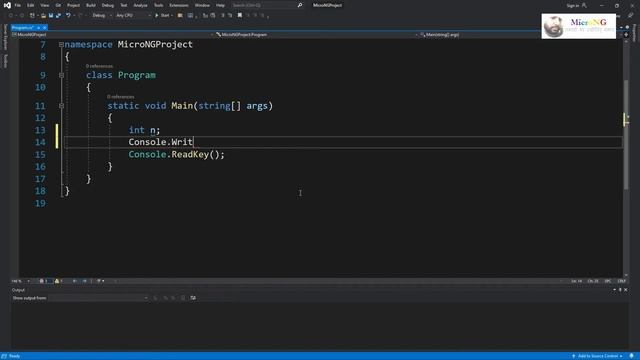Click 0 references above Main method
640x360 pixels.
point(120,97)
